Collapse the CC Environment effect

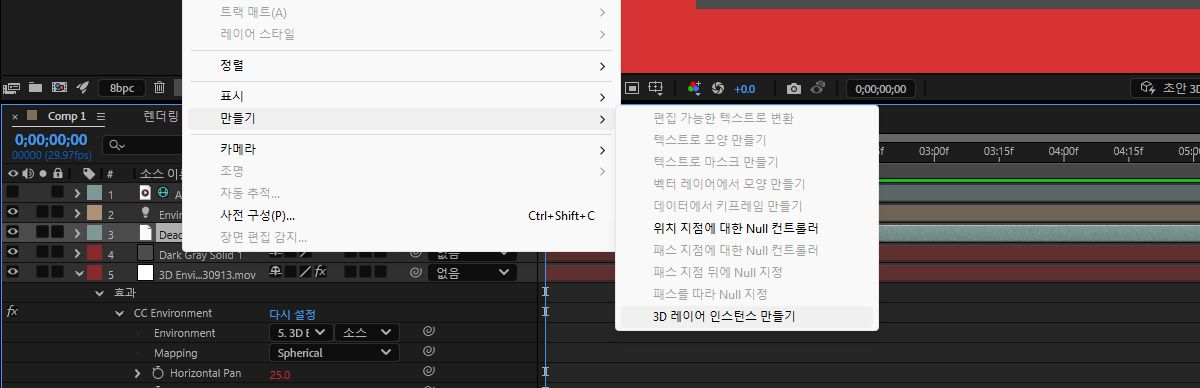click(120, 313)
